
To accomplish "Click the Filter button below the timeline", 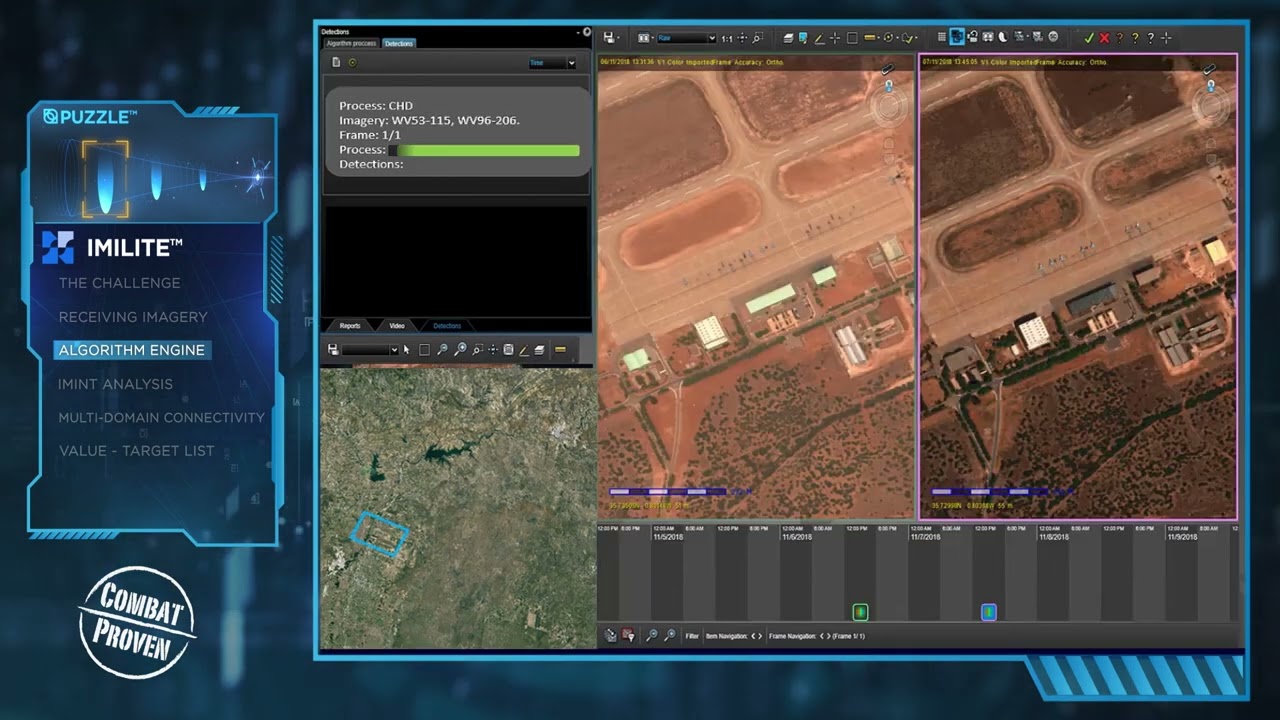I will click(692, 636).
